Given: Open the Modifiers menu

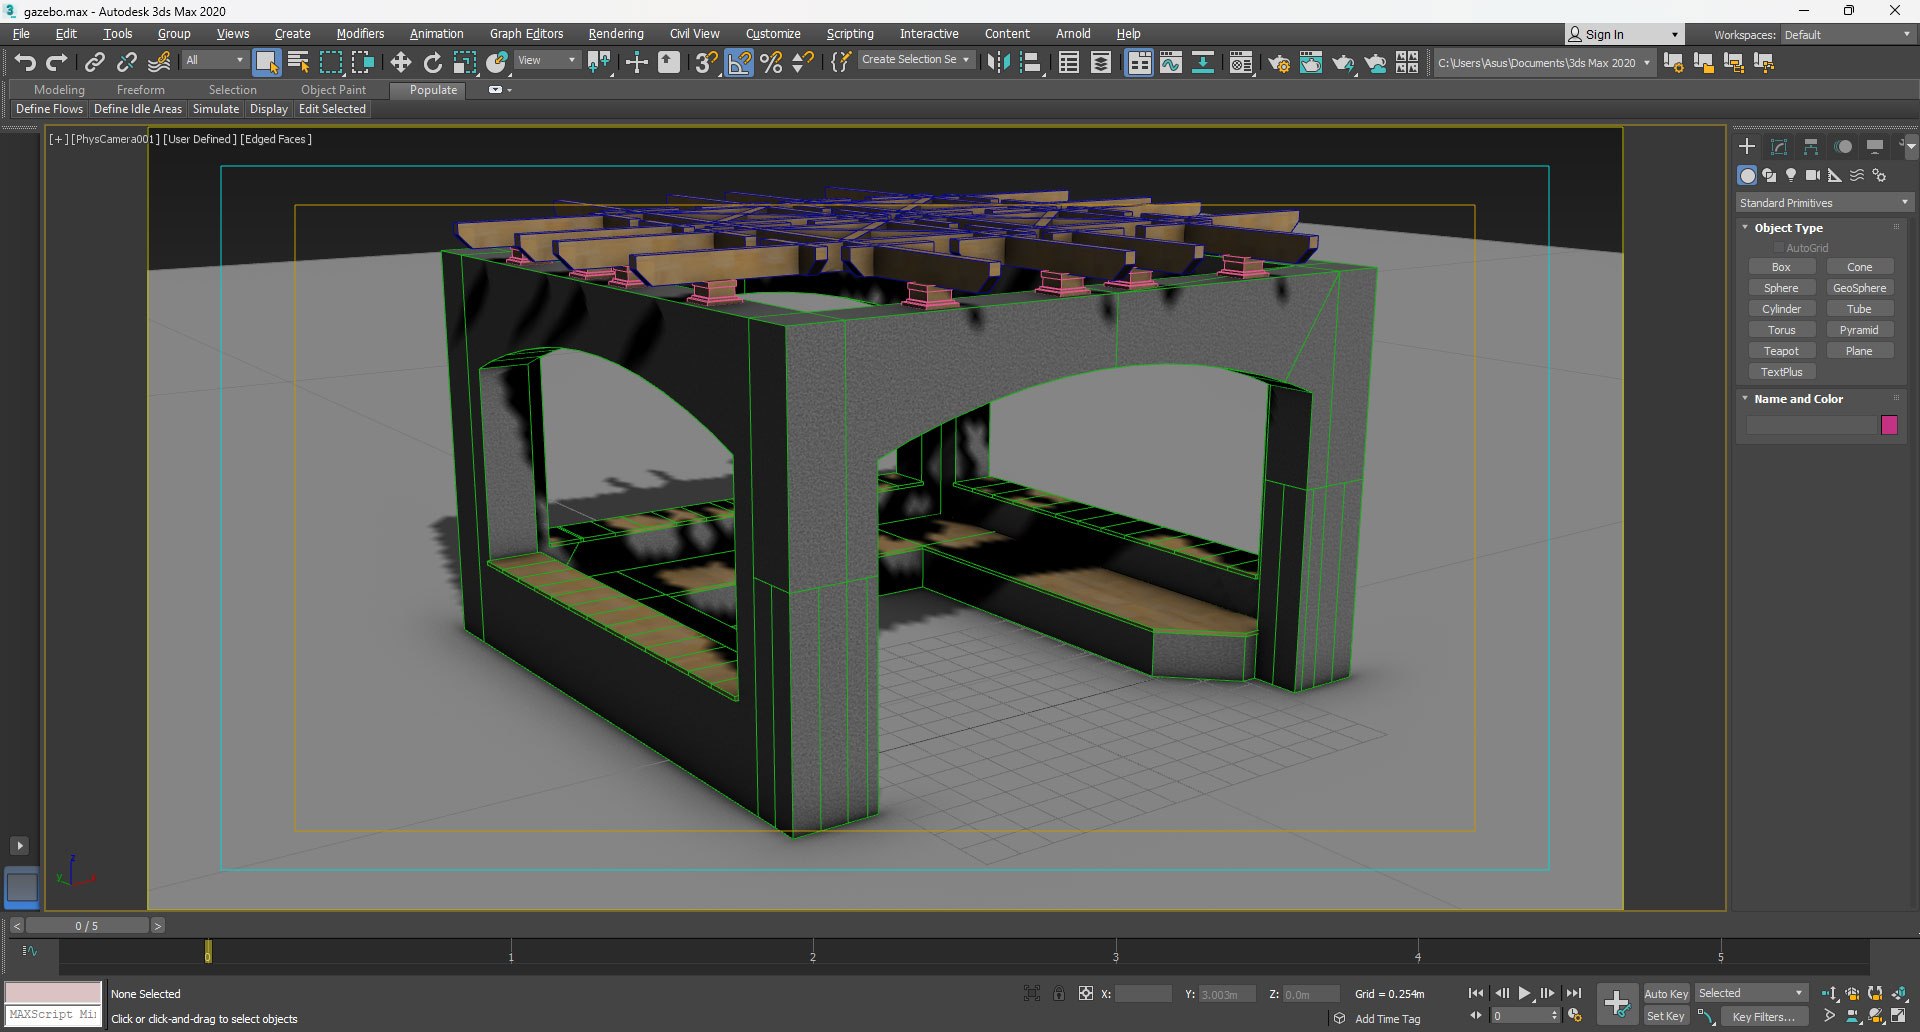Looking at the screenshot, I should [x=360, y=34].
